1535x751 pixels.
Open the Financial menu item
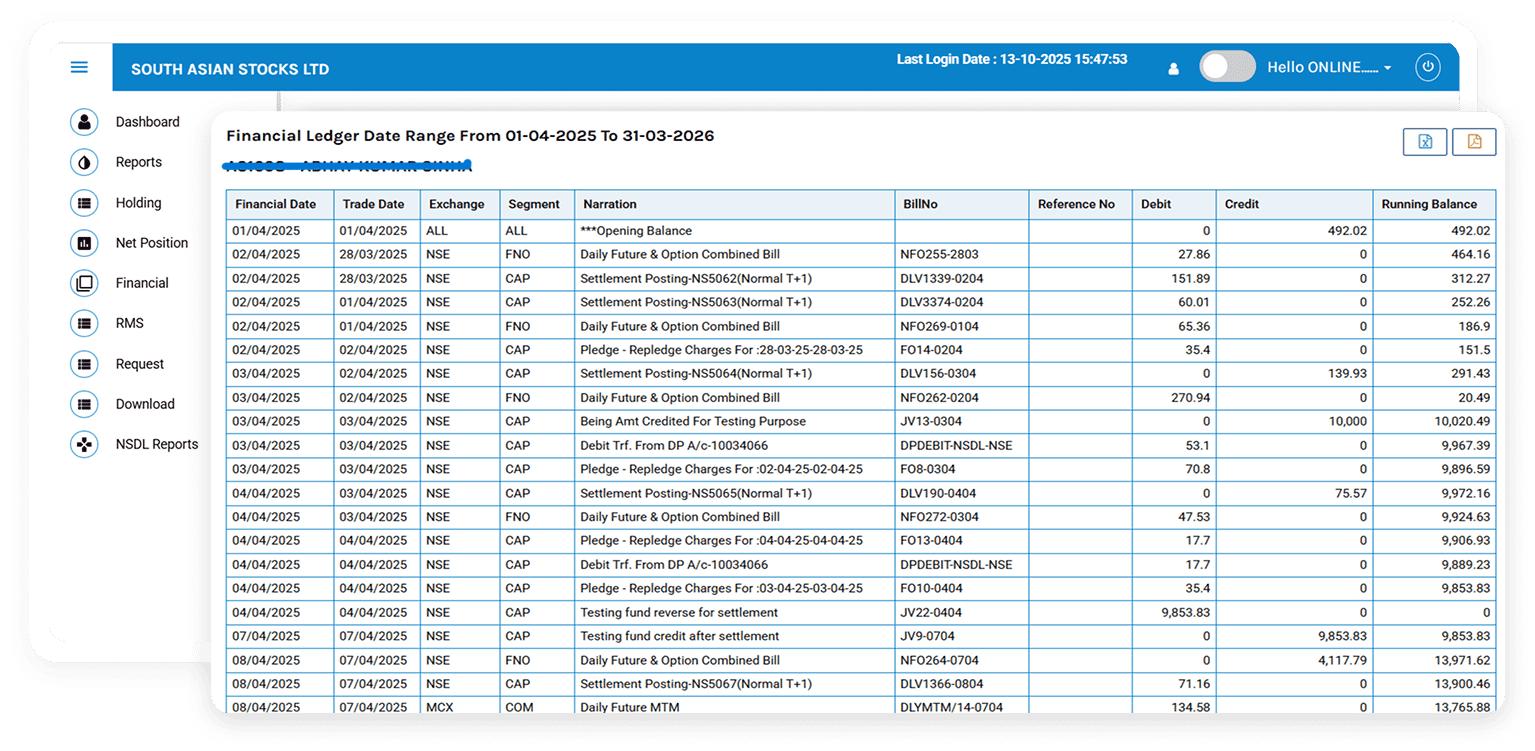(x=142, y=283)
